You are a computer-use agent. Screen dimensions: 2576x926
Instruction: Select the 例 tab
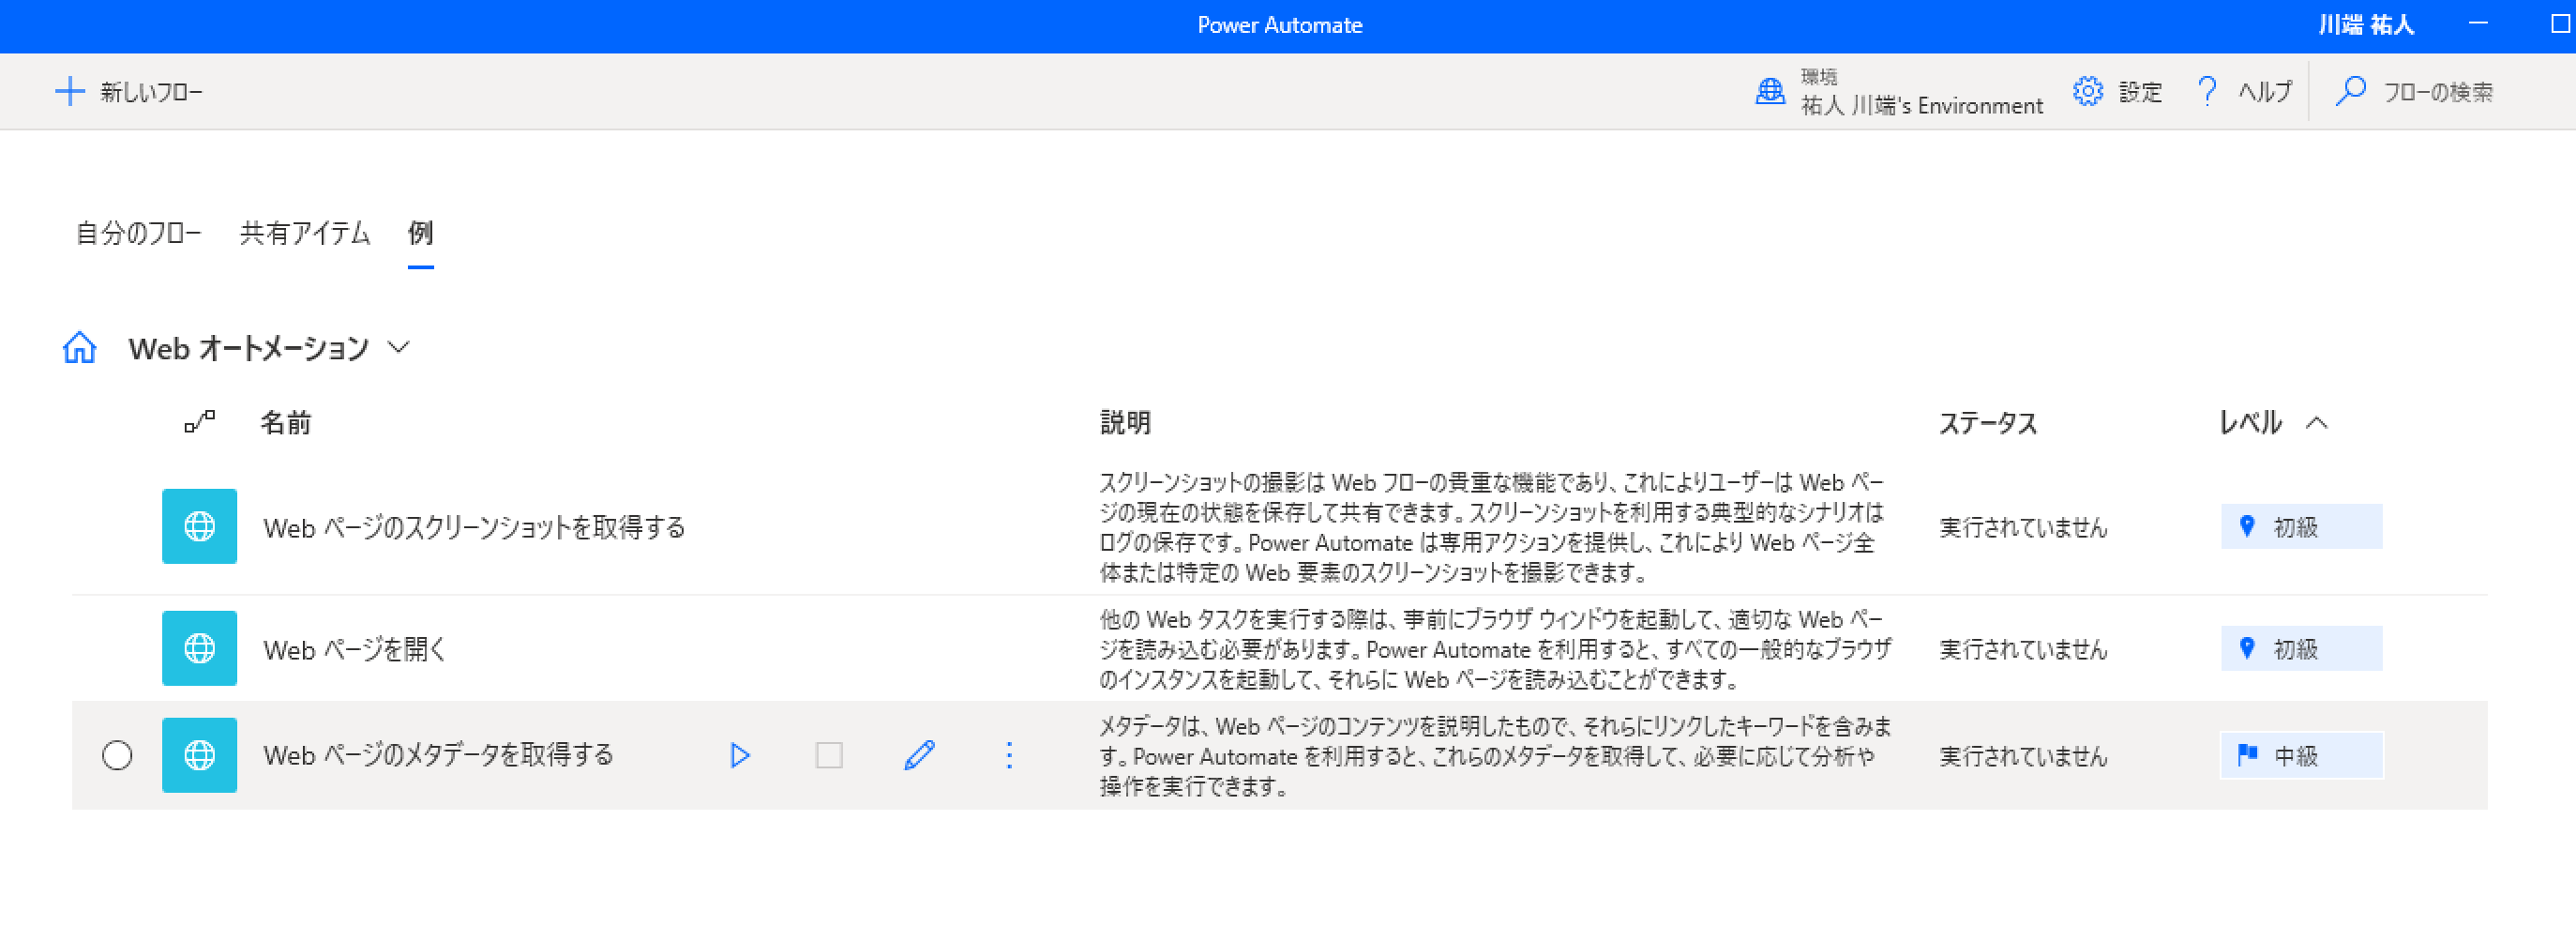point(421,233)
